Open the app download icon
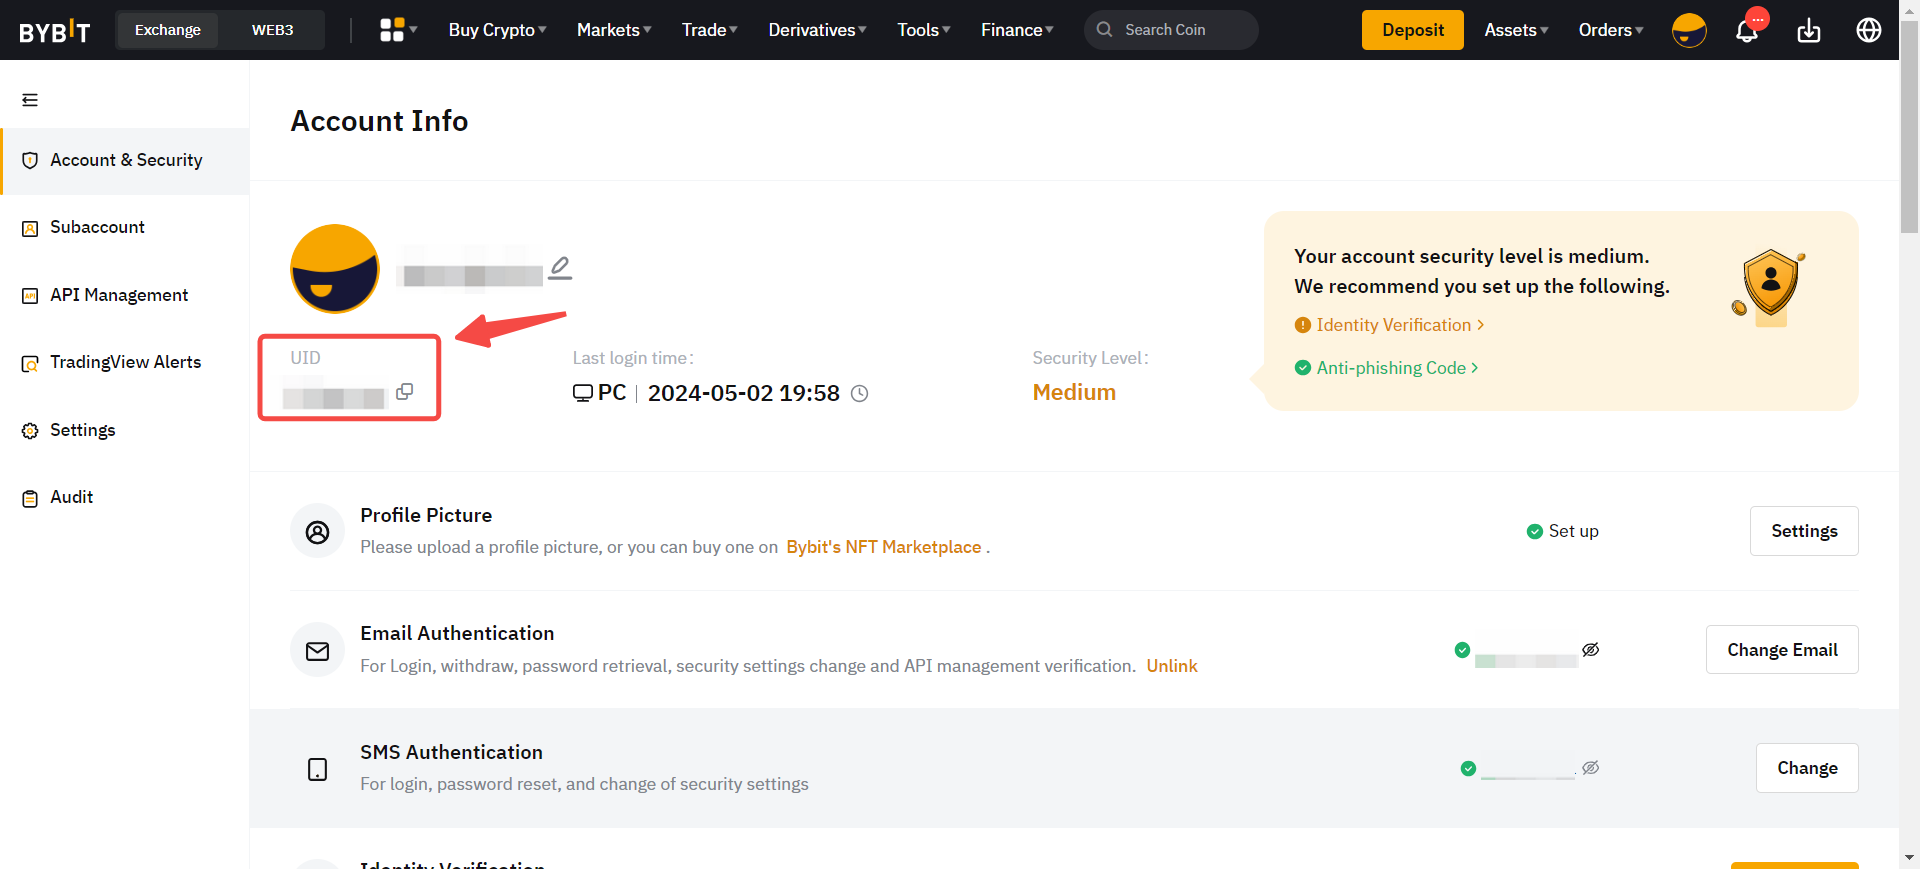This screenshot has height=869, width=1920. (1809, 31)
